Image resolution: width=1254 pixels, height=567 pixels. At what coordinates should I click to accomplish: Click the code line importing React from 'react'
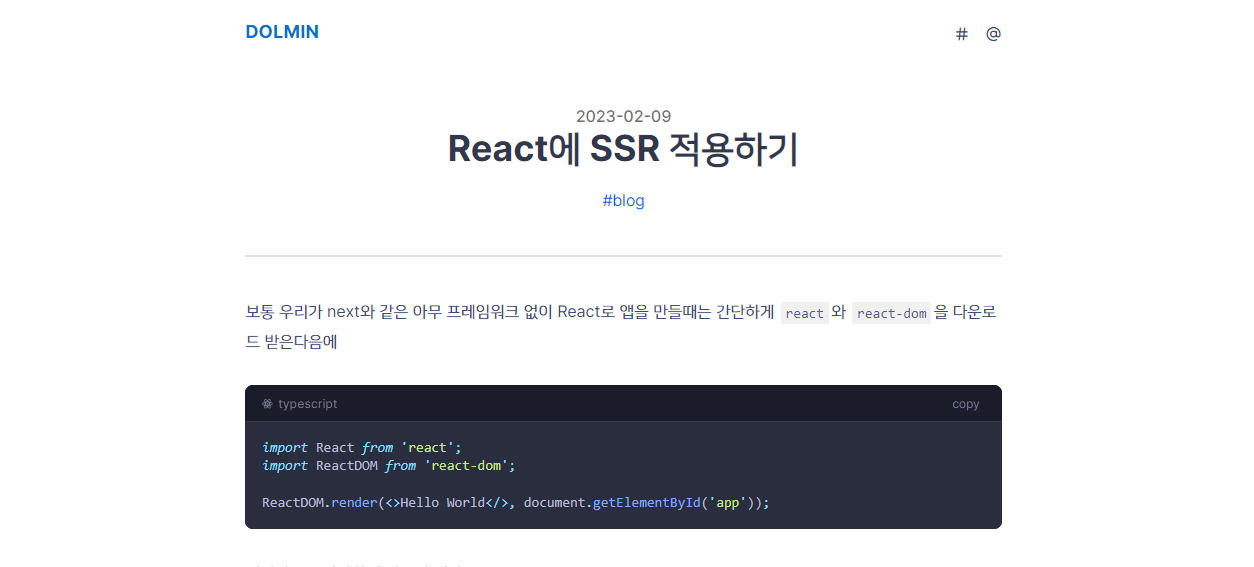362,447
